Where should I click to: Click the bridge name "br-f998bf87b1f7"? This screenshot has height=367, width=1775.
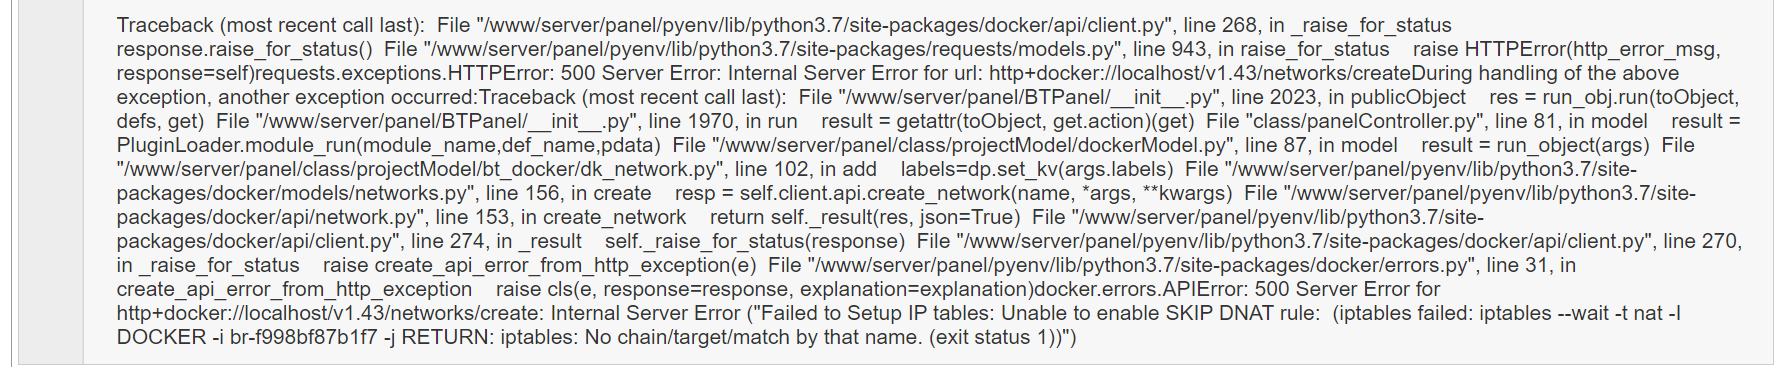pos(309,337)
